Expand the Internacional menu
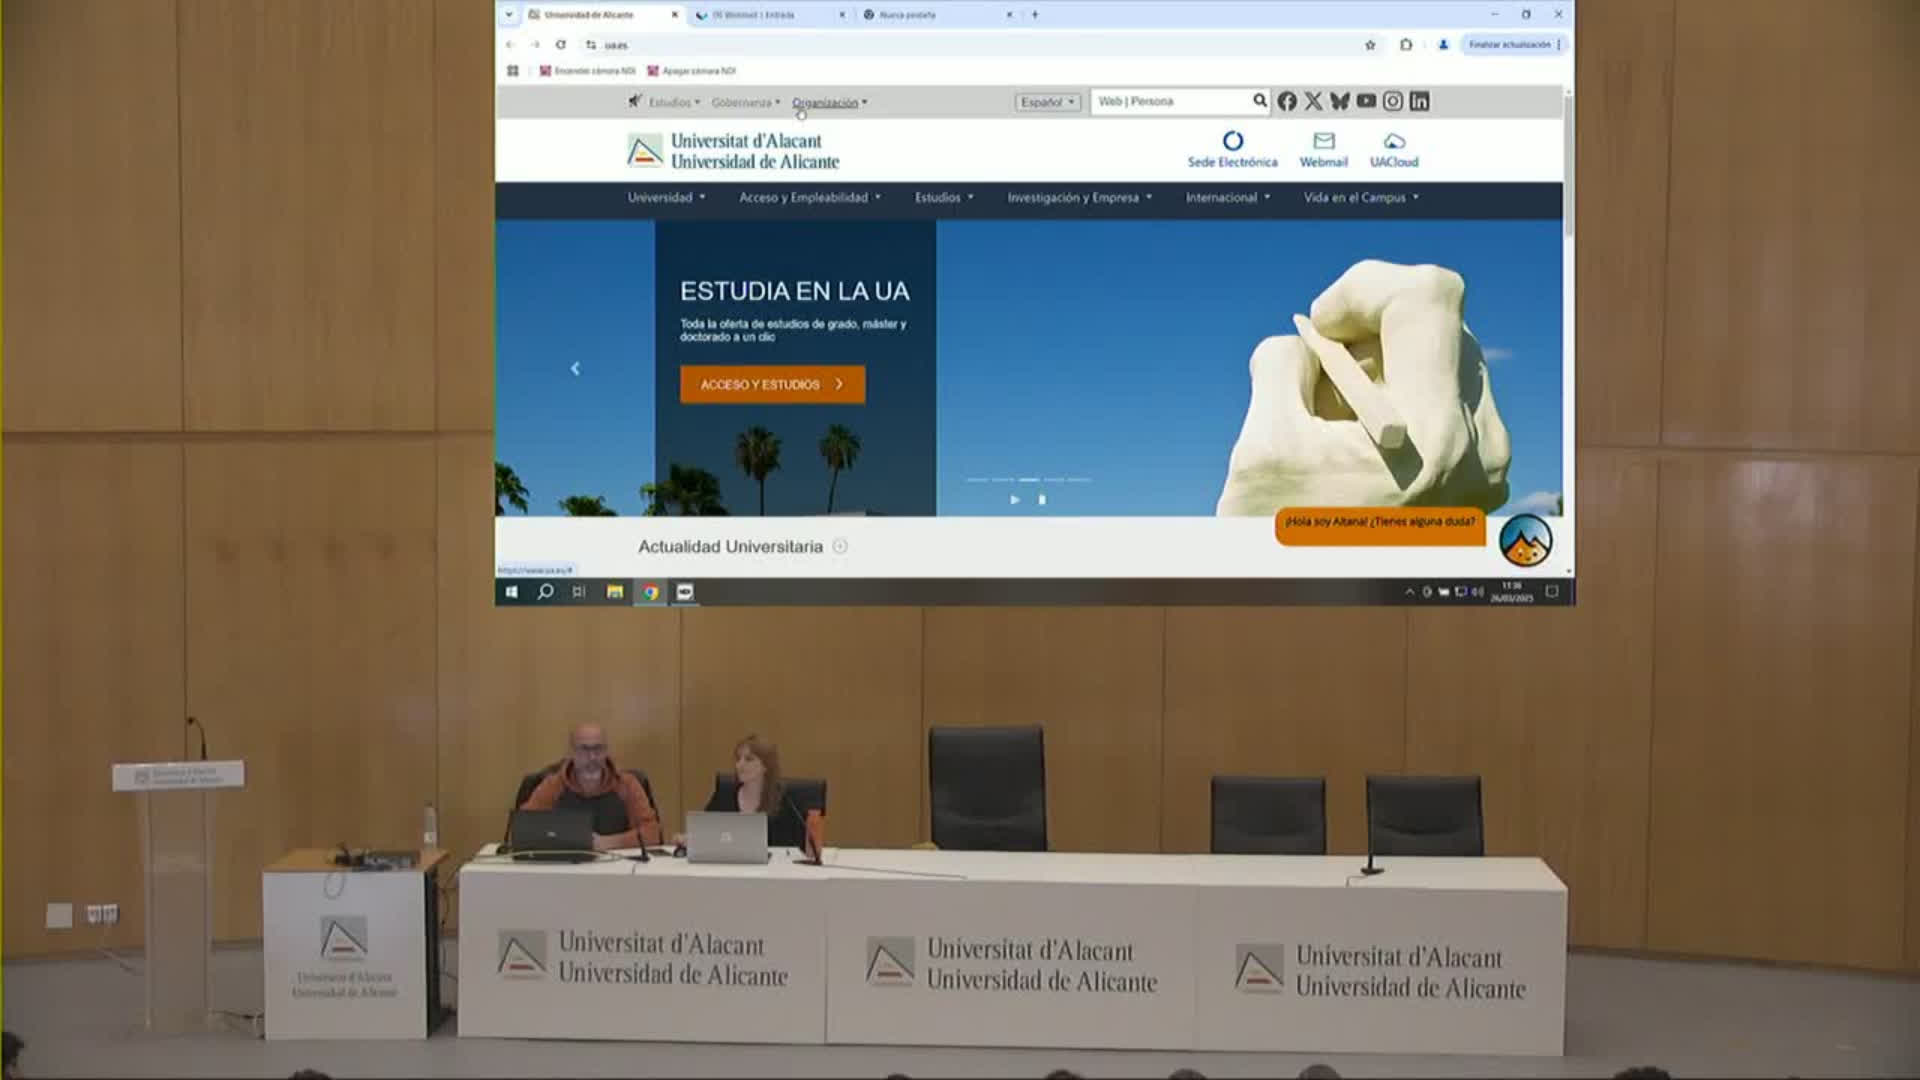 (1228, 198)
